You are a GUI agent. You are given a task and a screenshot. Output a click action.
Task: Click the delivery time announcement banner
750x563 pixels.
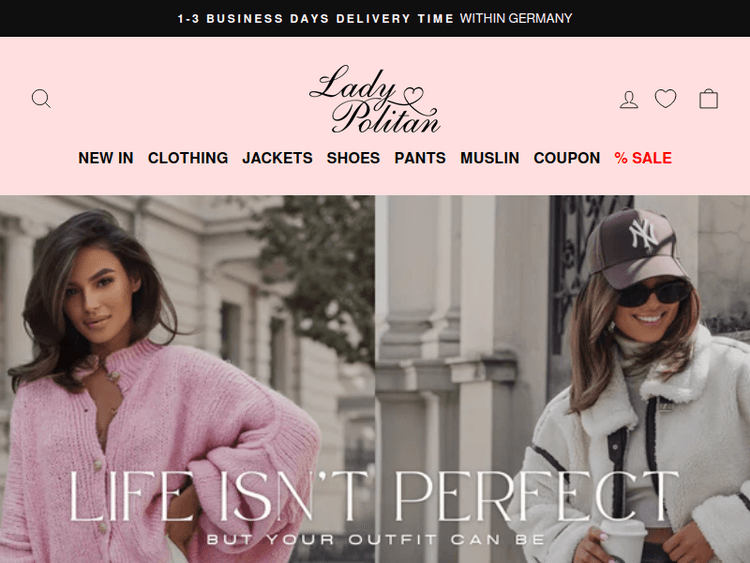pyautogui.click(x=375, y=18)
